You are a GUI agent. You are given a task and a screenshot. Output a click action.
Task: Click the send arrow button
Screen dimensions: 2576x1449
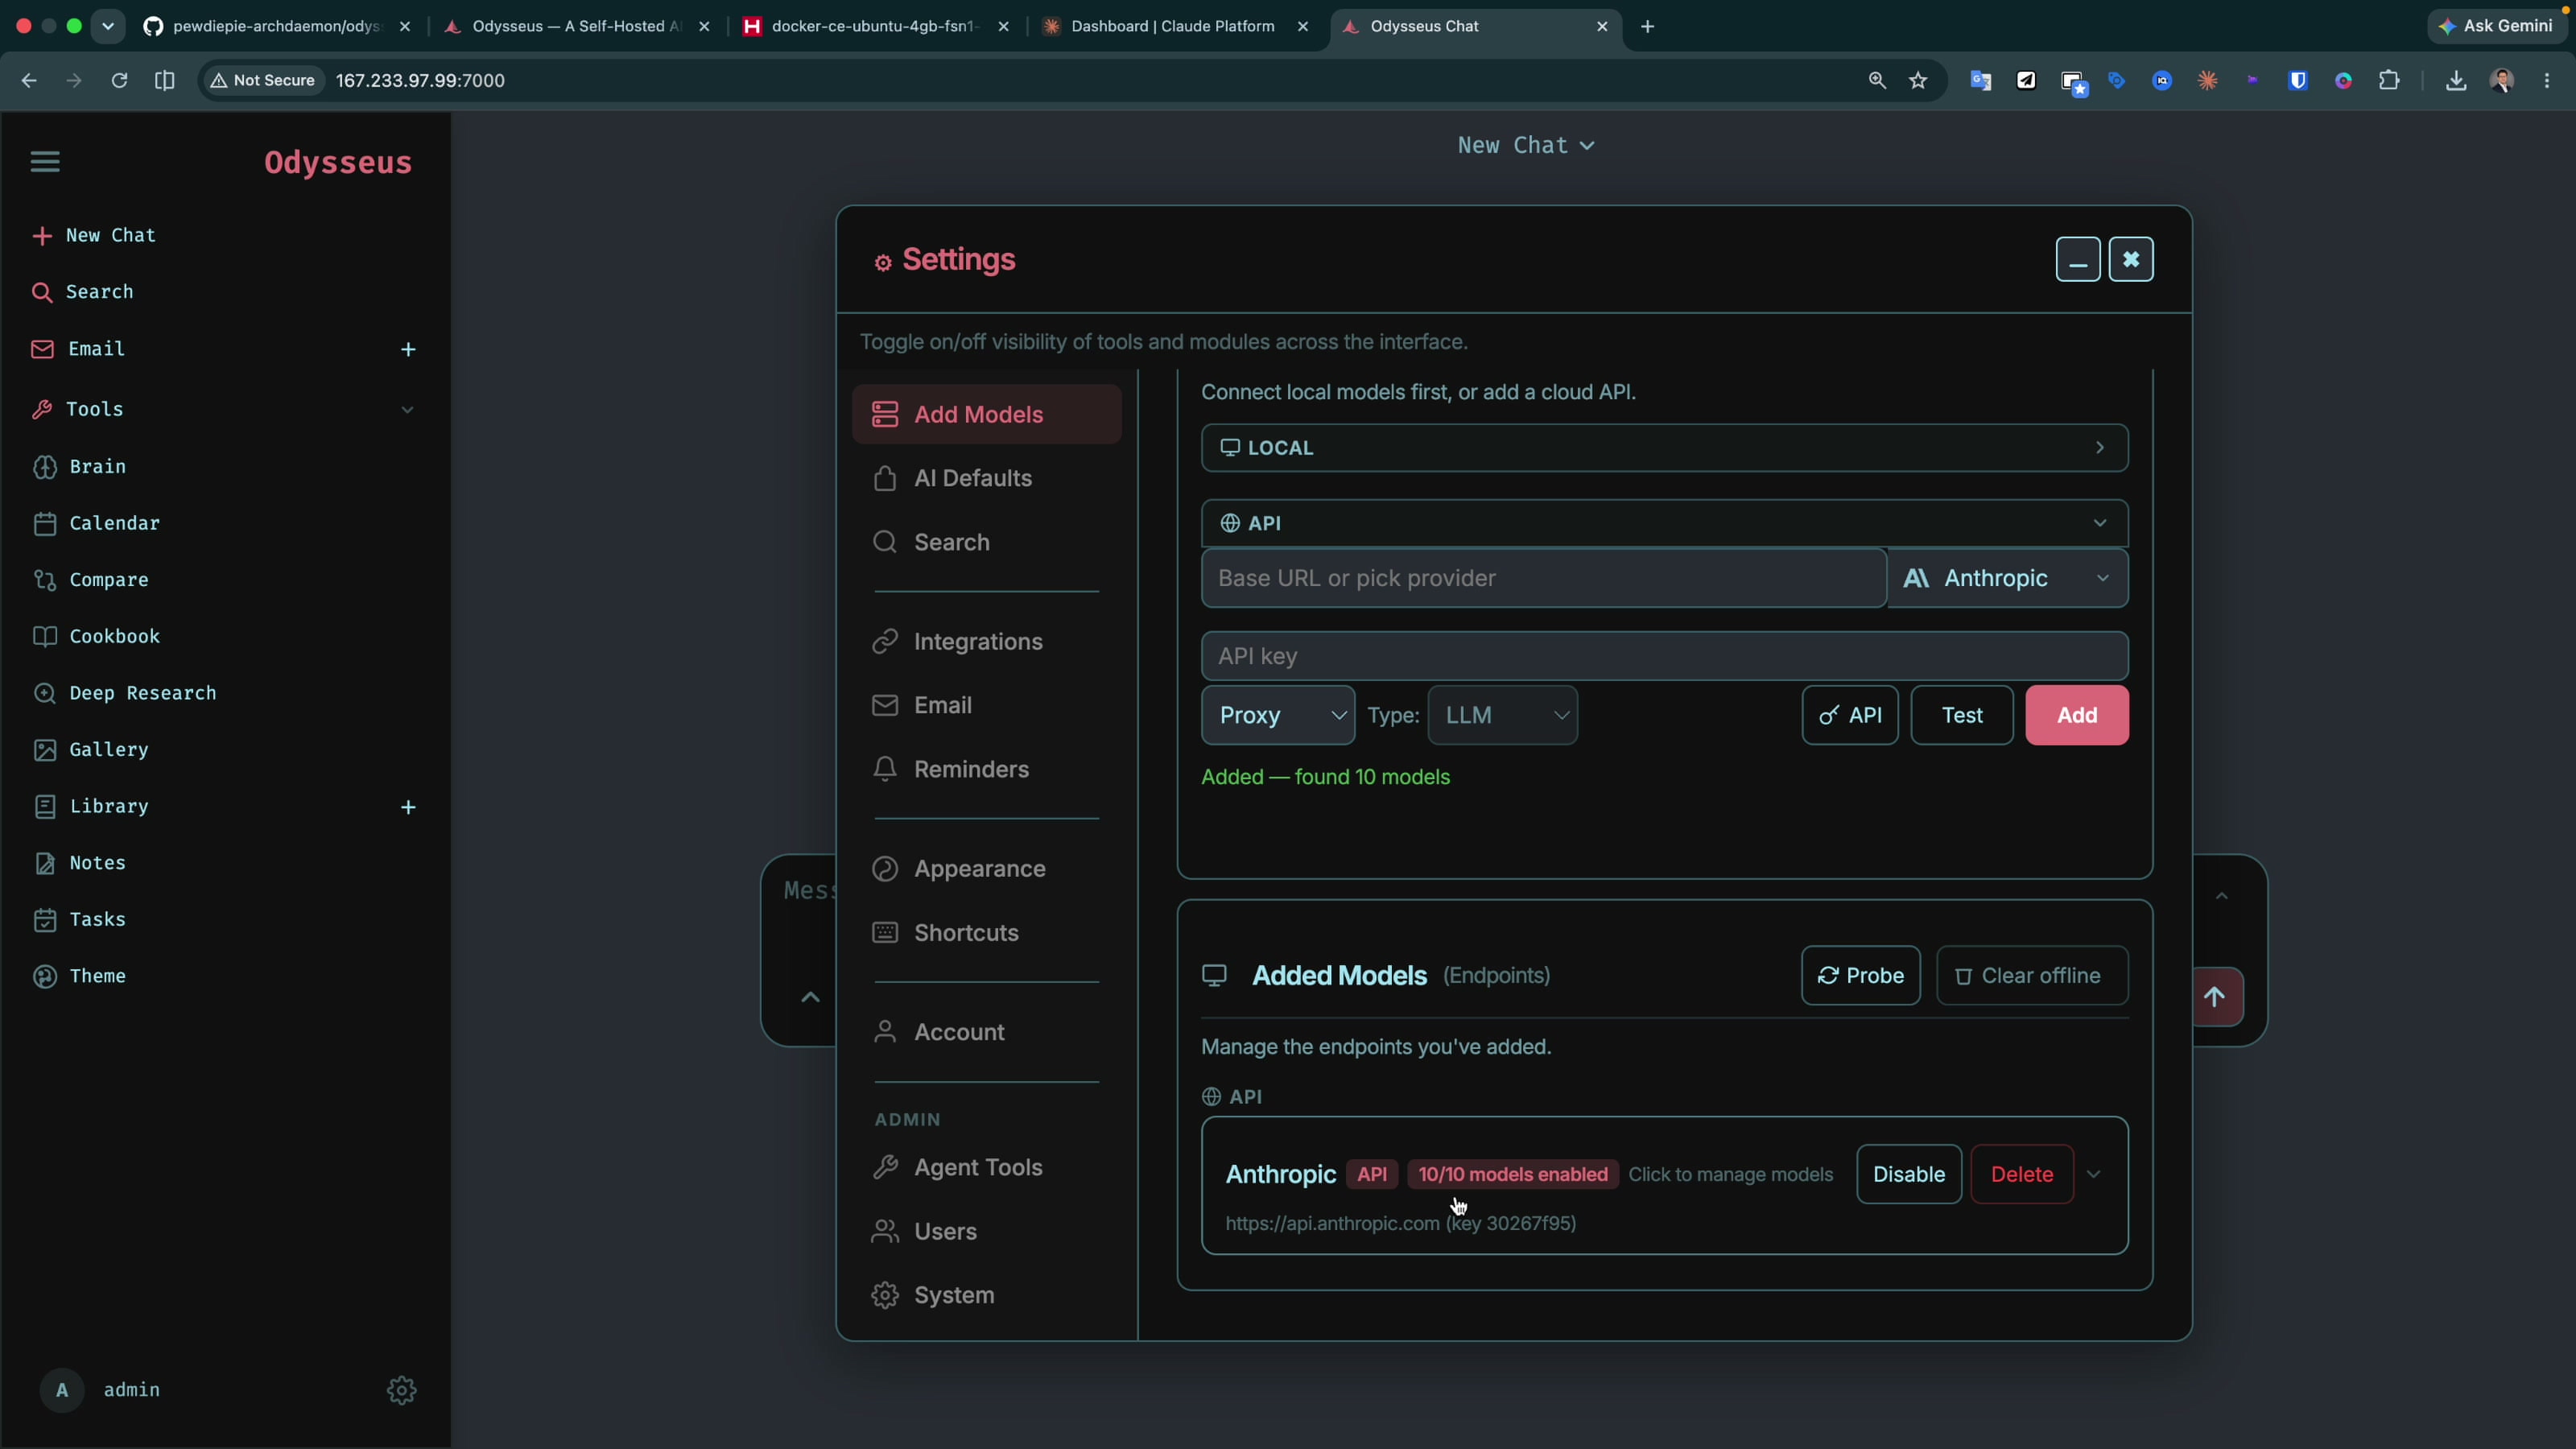click(2215, 997)
